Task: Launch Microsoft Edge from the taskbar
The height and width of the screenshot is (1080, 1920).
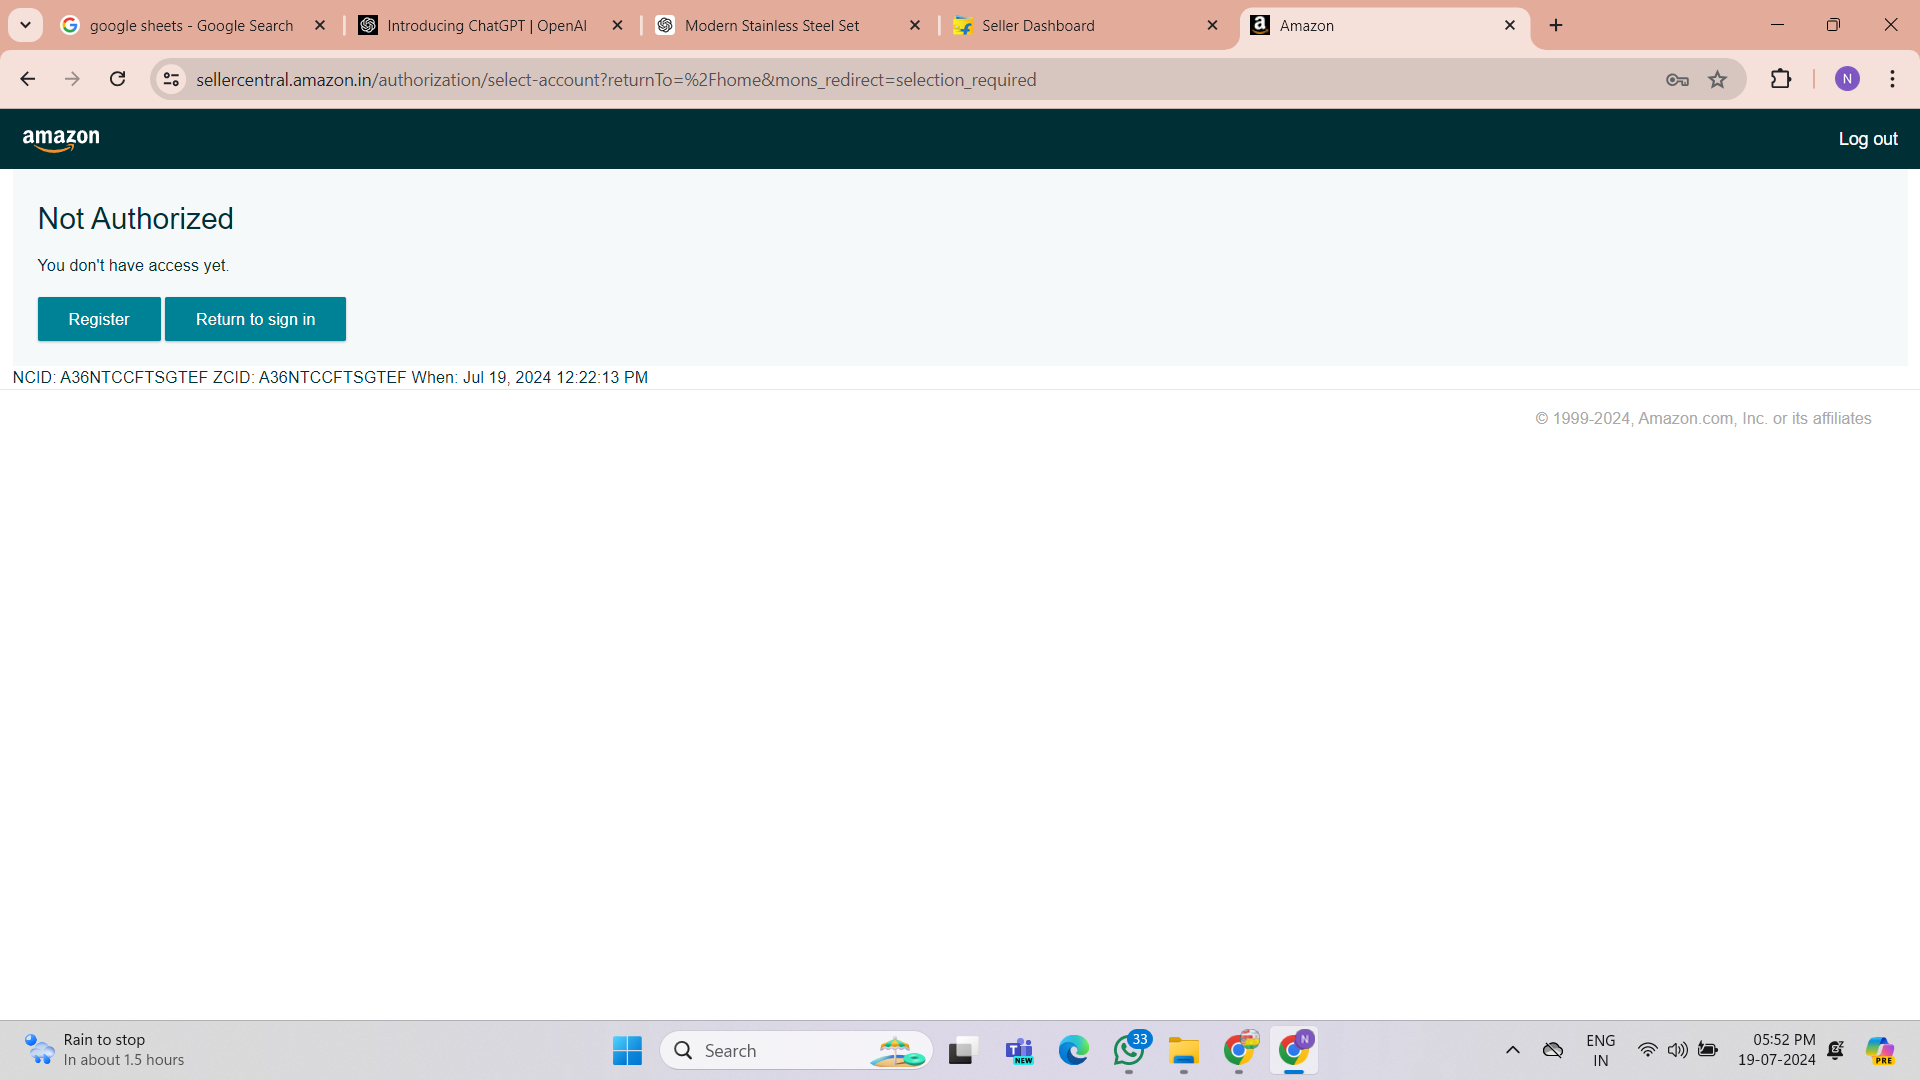Action: 1073,1050
